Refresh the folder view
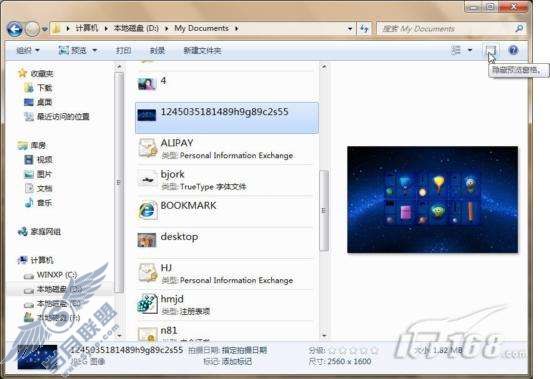The image size is (550, 379). pos(364,29)
